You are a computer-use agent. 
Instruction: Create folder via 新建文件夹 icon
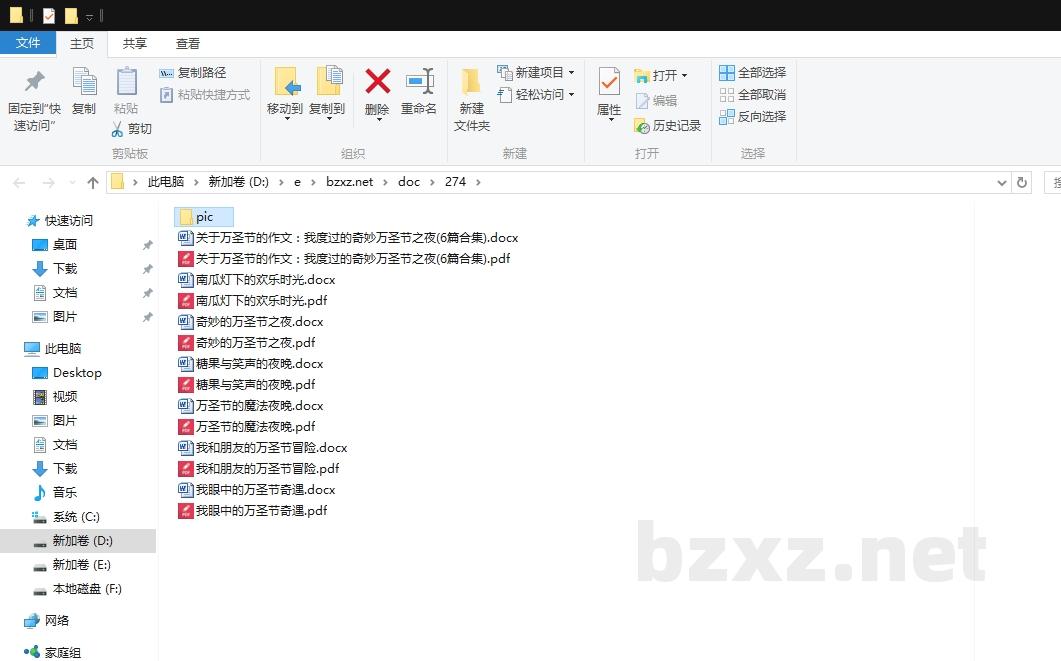click(470, 95)
